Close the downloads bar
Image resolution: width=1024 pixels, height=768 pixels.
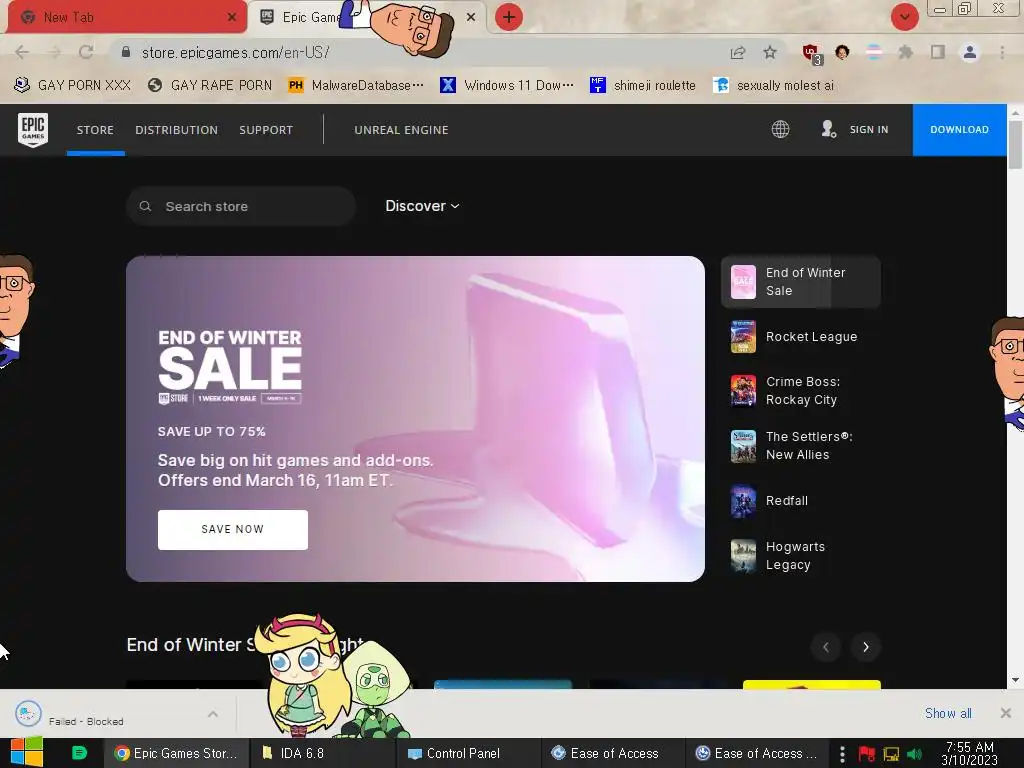[1006, 713]
